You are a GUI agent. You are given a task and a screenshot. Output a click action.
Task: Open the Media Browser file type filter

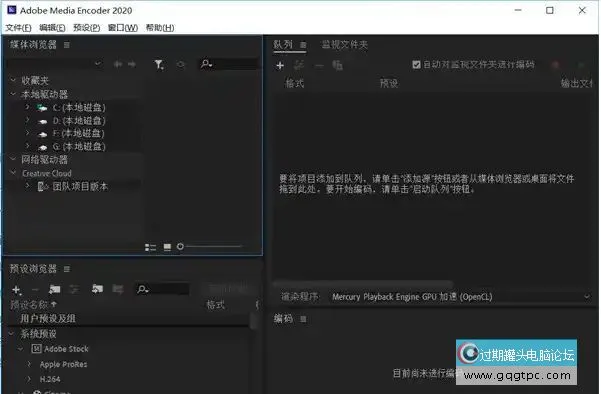click(x=159, y=64)
